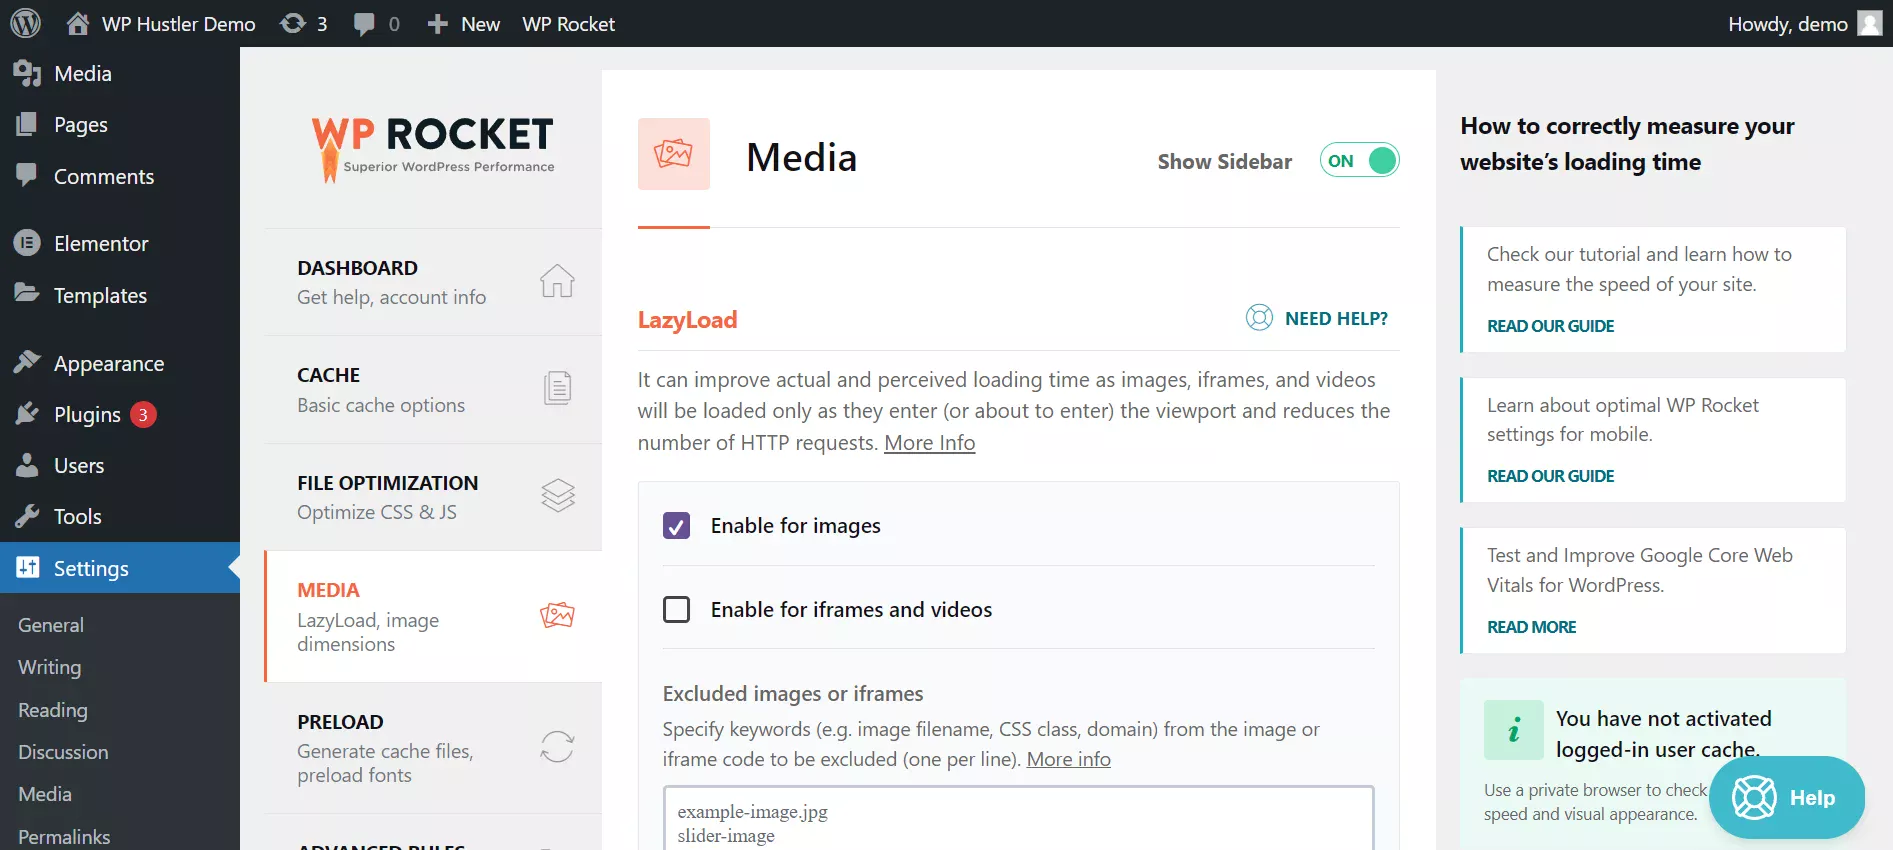Viewport: 1893px width, 850px height.
Task: Click LazyLoad More Info link
Action: tap(929, 443)
